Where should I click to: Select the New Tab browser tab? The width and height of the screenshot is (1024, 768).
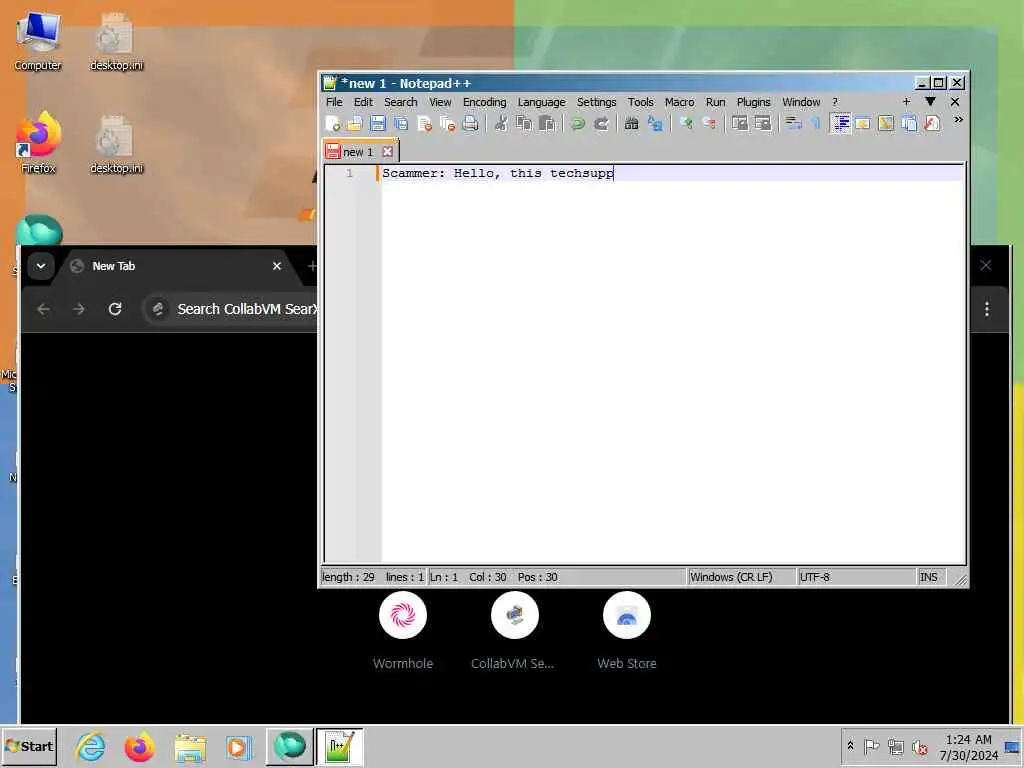point(176,266)
